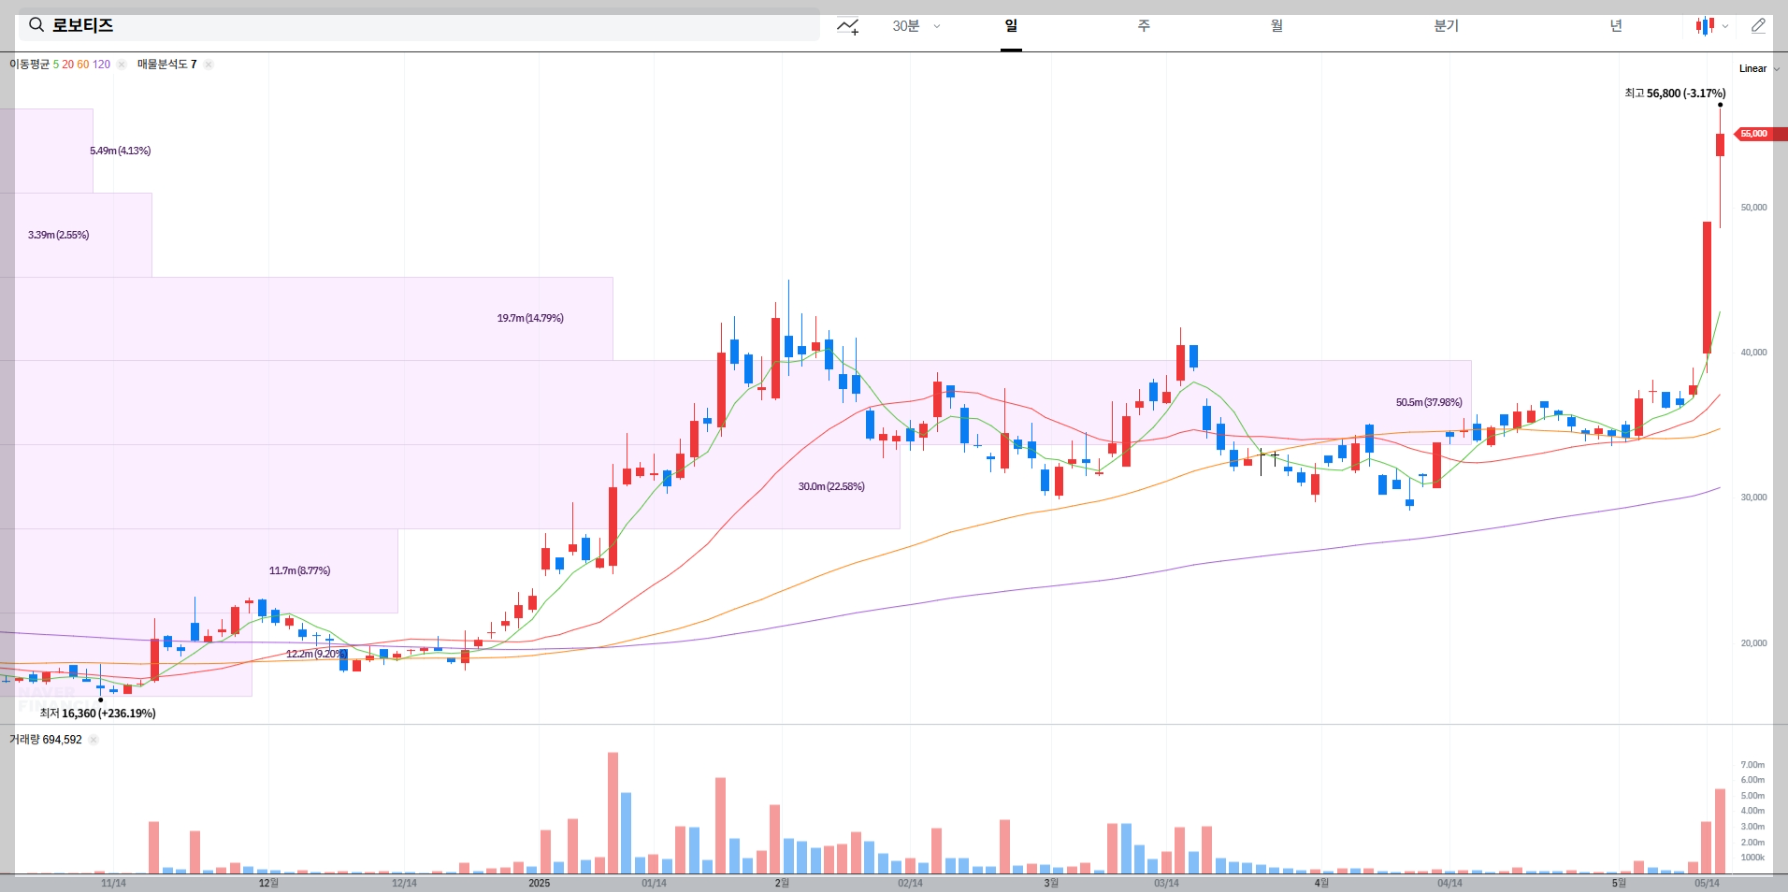Click the 4월 date axis label
This screenshot has width=1788, height=892.
(1321, 883)
